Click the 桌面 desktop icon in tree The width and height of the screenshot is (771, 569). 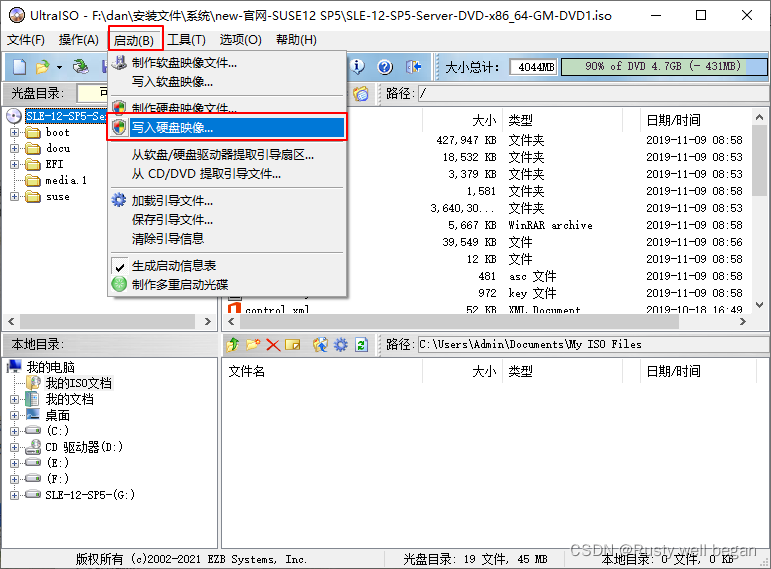[x=33, y=415]
